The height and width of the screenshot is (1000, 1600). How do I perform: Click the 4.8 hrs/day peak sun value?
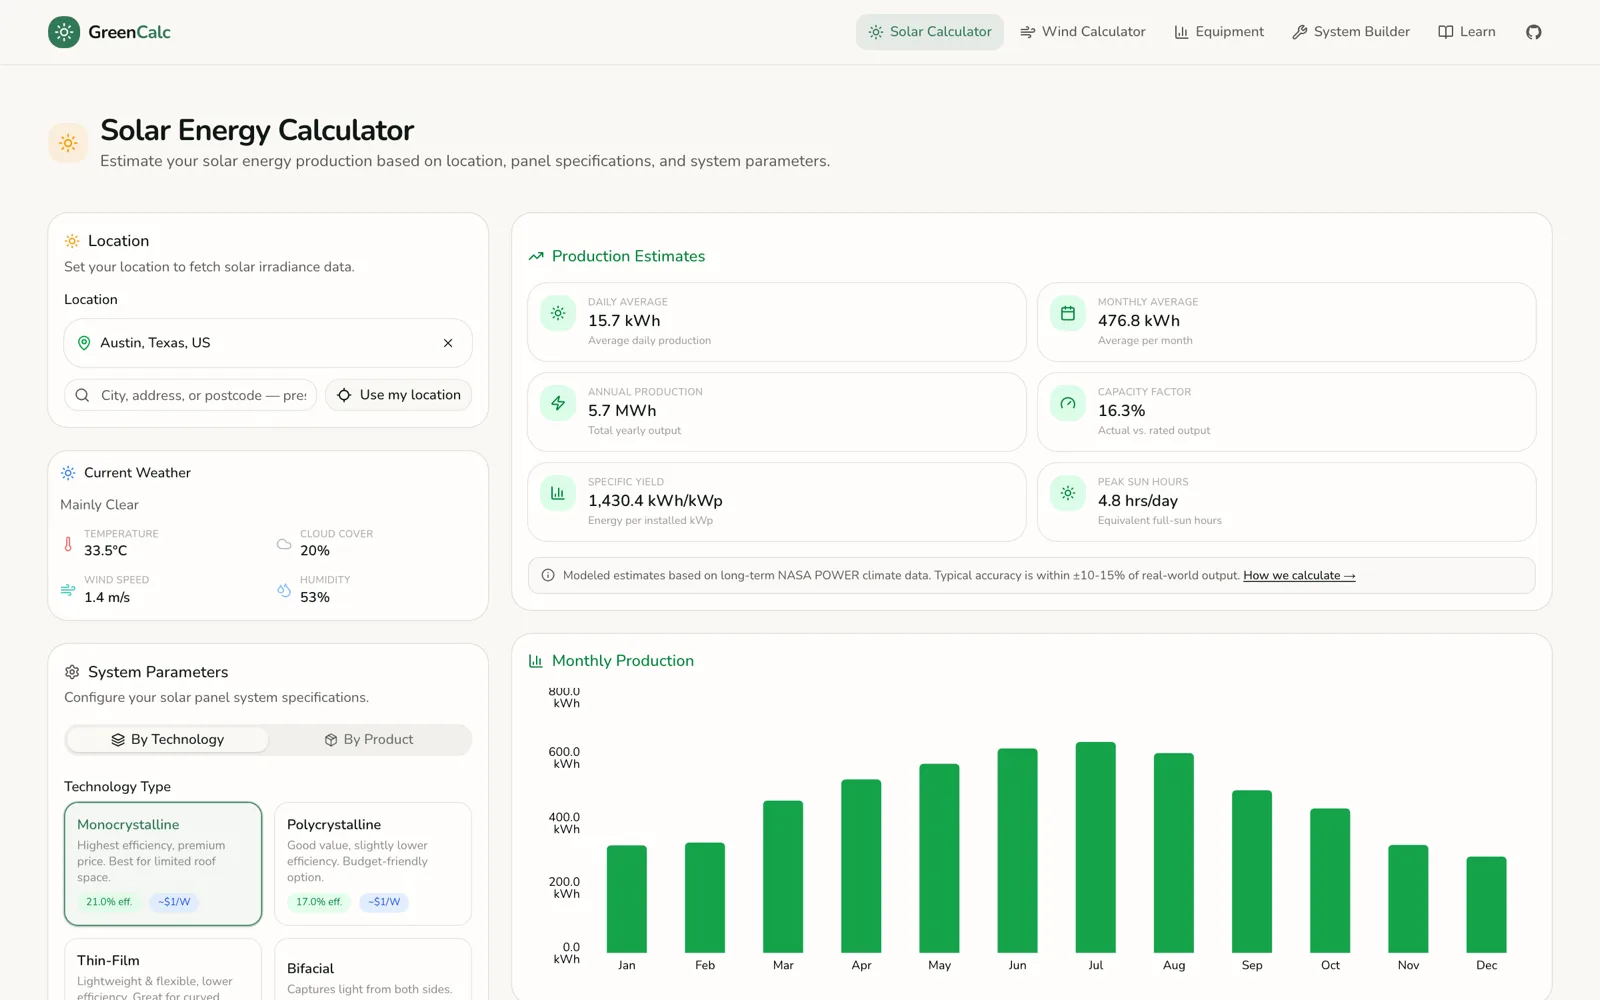(1138, 501)
